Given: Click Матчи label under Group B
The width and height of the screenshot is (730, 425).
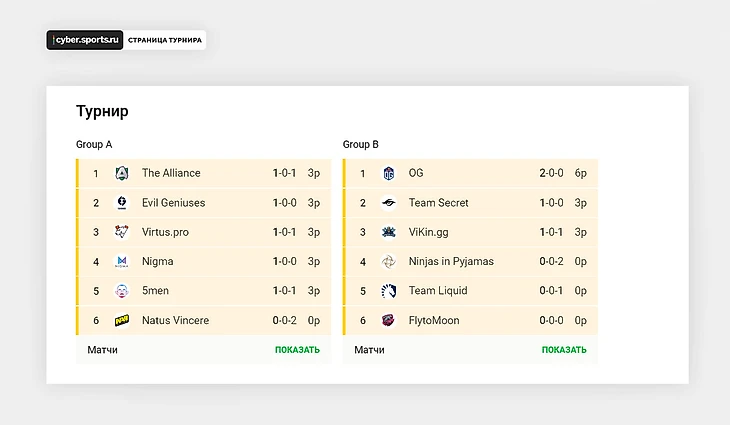Looking at the screenshot, I should point(369,350).
